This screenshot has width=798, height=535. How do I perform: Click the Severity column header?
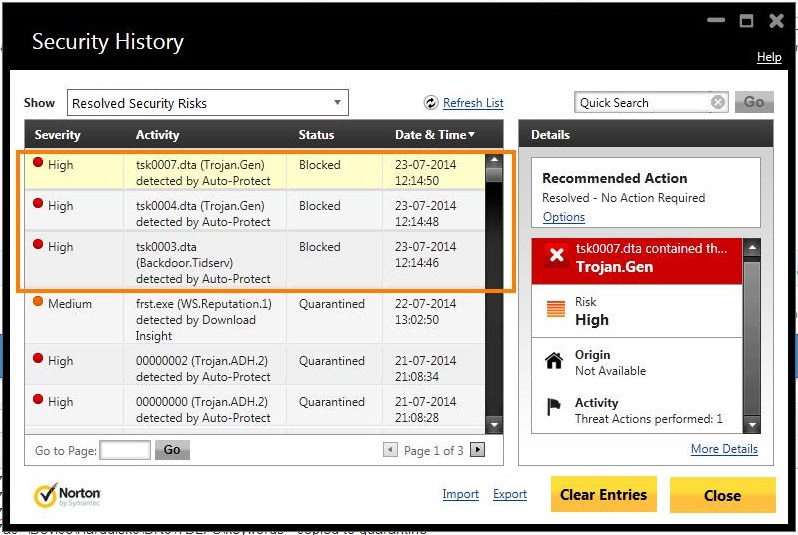[x=58, y=135]
